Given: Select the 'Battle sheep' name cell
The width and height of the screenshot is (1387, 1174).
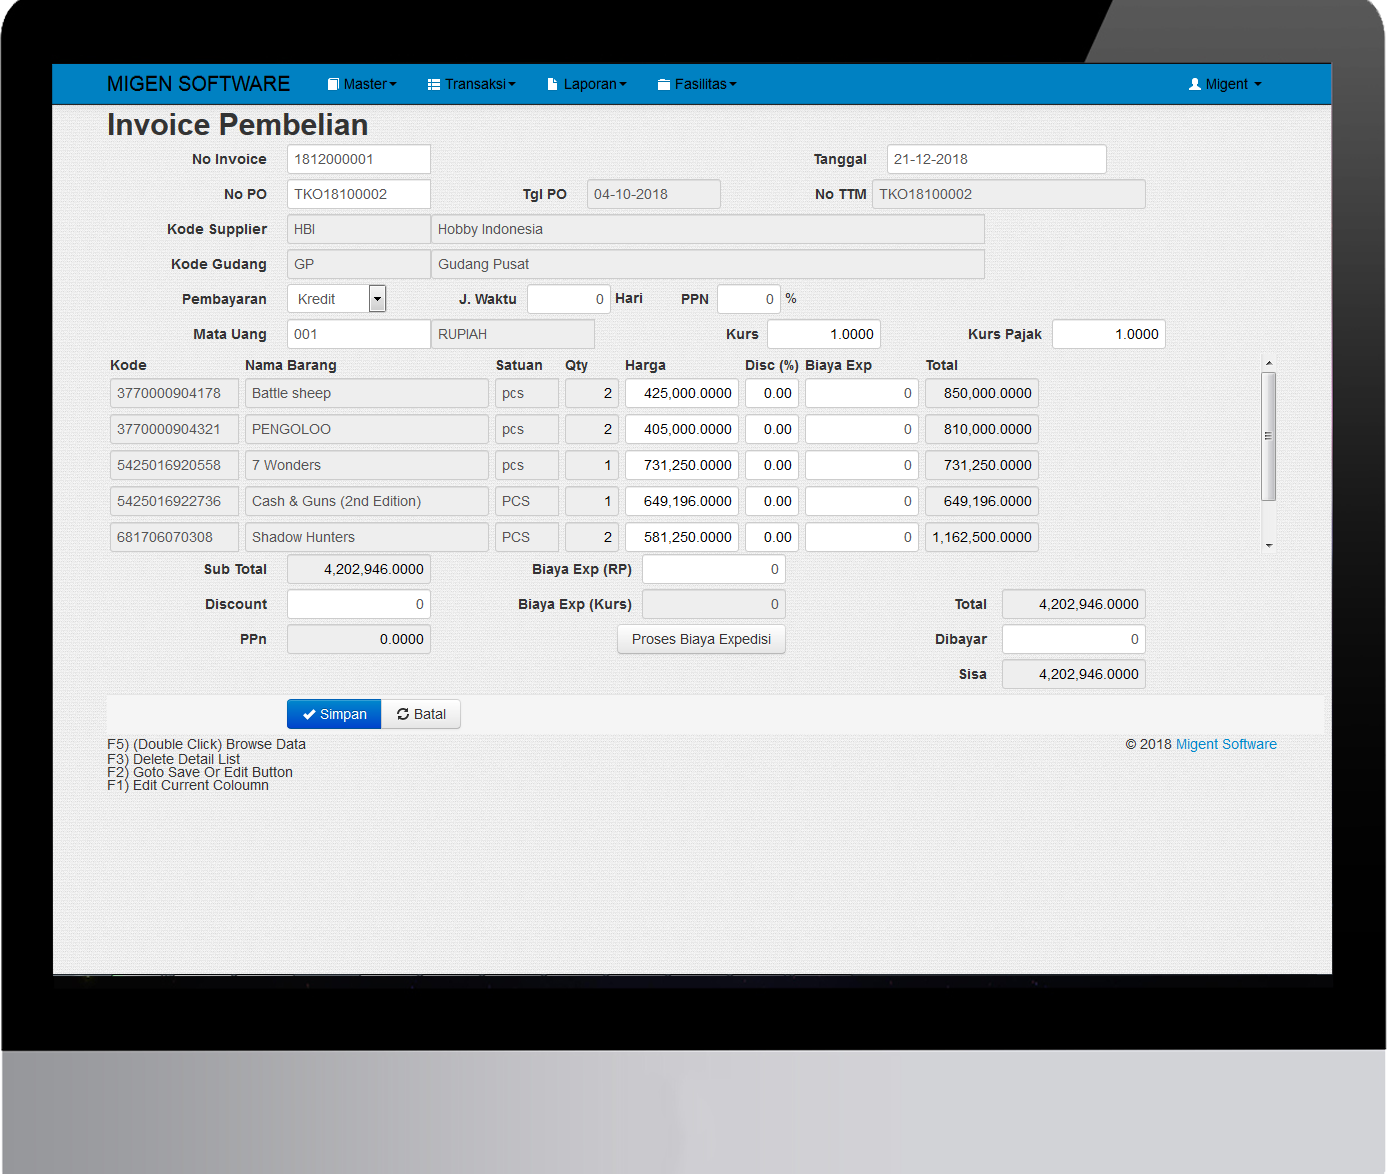Looking at the screenshot, I should coord(367,393).
